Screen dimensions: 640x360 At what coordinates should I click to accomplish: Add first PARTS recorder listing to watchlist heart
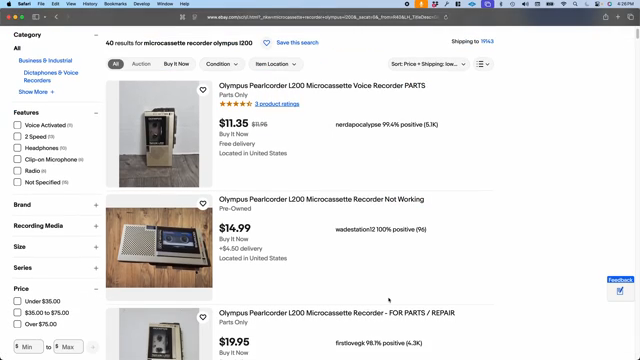pyautogui.click(x=203, y=90)
